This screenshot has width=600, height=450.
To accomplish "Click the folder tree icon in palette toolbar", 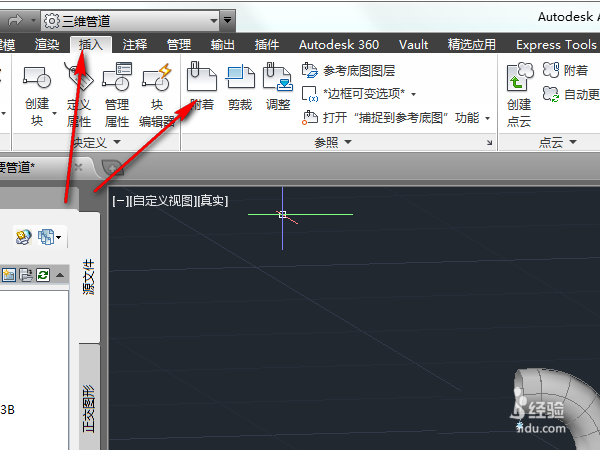I will point(26,275).
